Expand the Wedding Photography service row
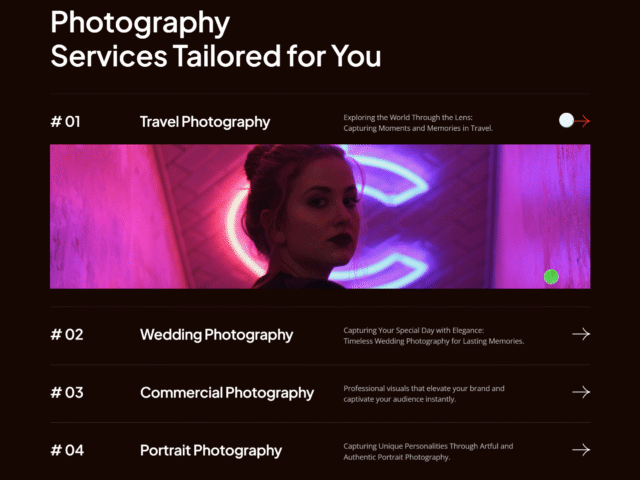Viewport: 640px width, 480px height. pyautogui.click(x=320, y=335)
